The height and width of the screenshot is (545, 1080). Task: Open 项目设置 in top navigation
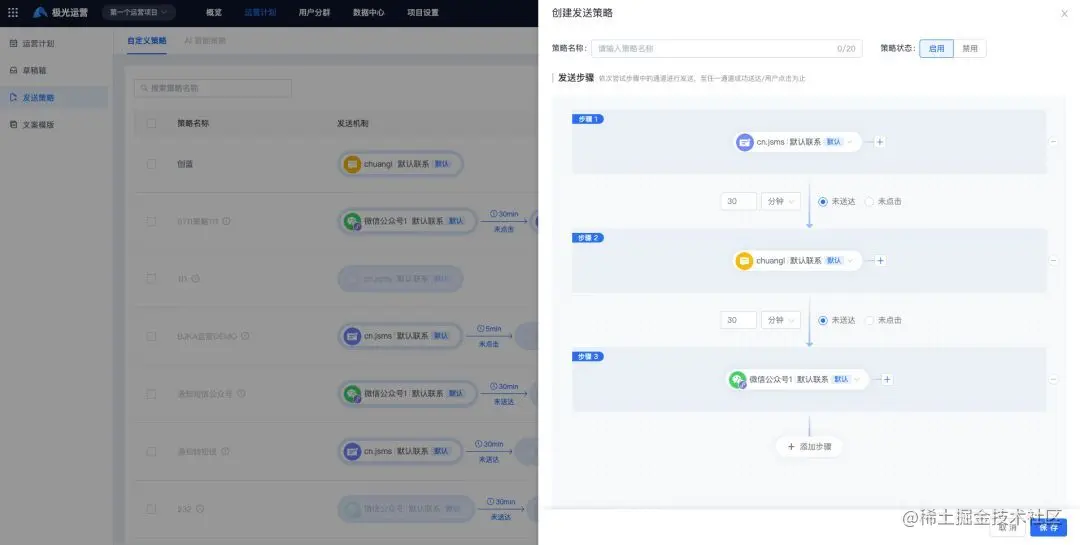pos(422,12)
